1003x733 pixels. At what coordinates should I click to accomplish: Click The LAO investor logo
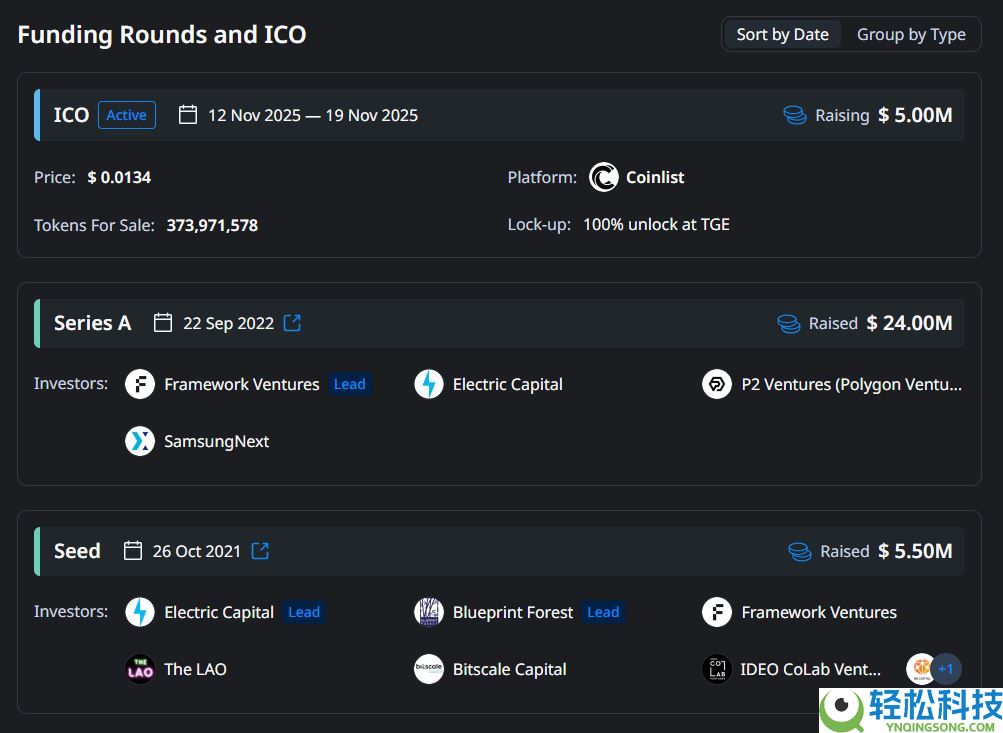coord(140,669)
